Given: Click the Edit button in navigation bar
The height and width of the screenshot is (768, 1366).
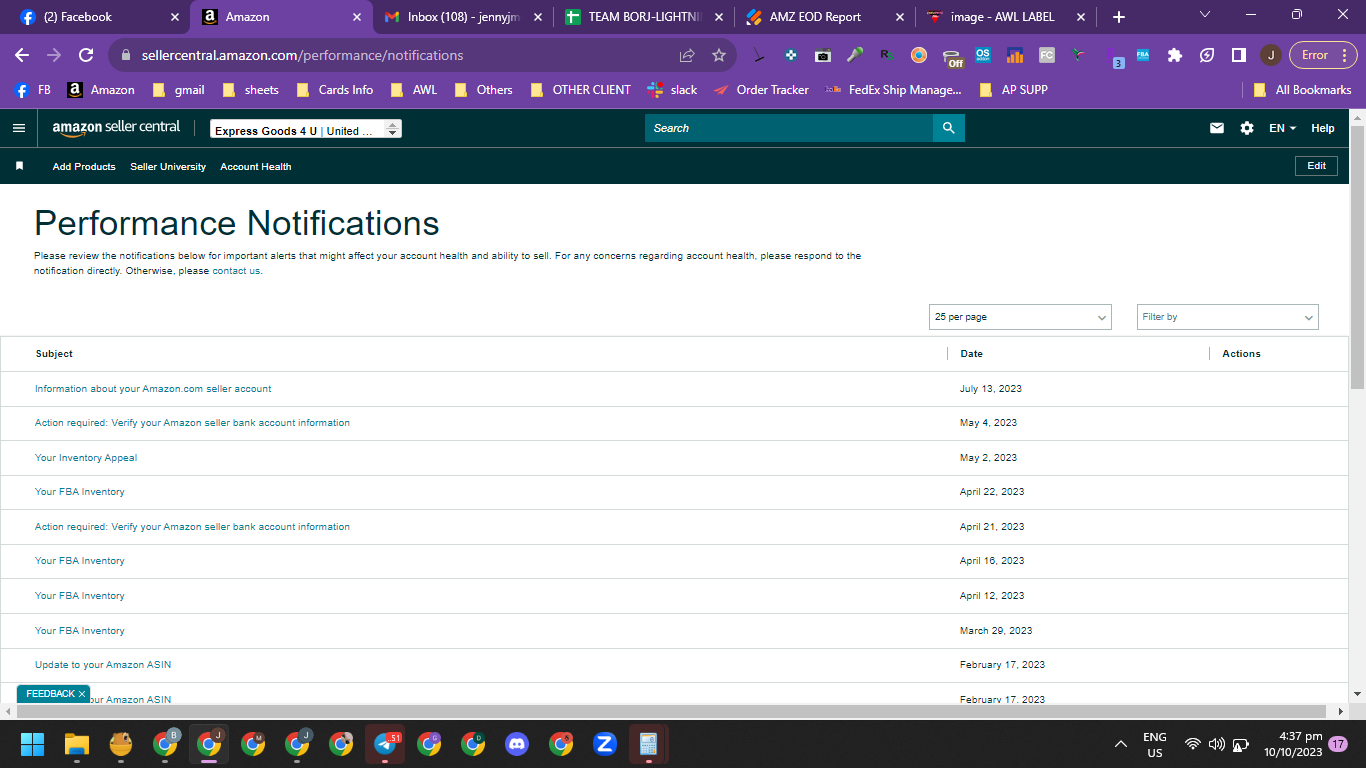Looking at the screenshot, I should click(x=1316, y=166).
